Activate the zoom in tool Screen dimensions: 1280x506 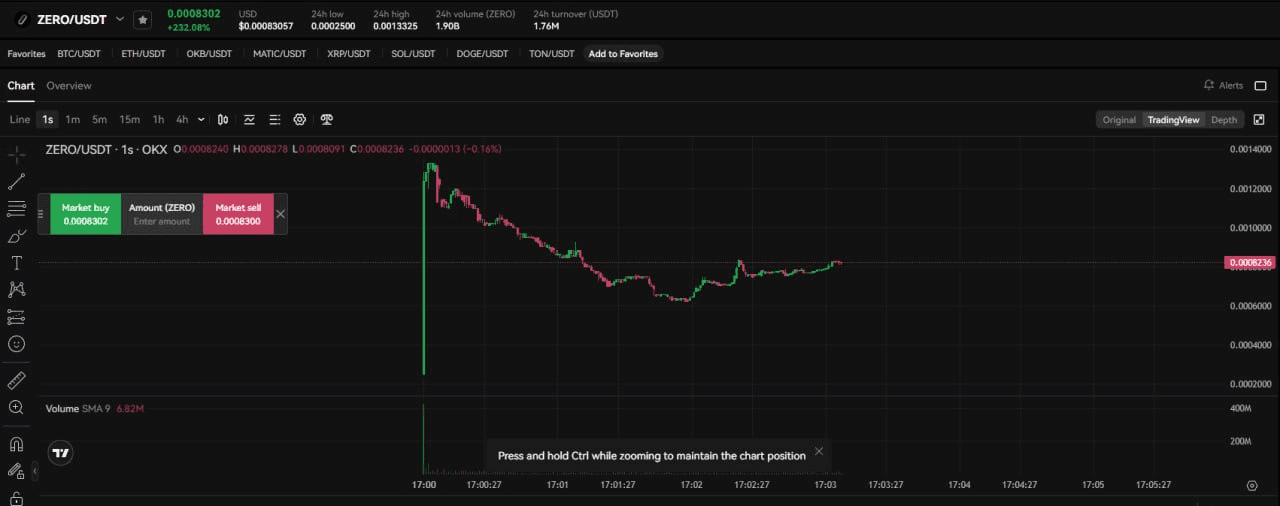point(16,407)
